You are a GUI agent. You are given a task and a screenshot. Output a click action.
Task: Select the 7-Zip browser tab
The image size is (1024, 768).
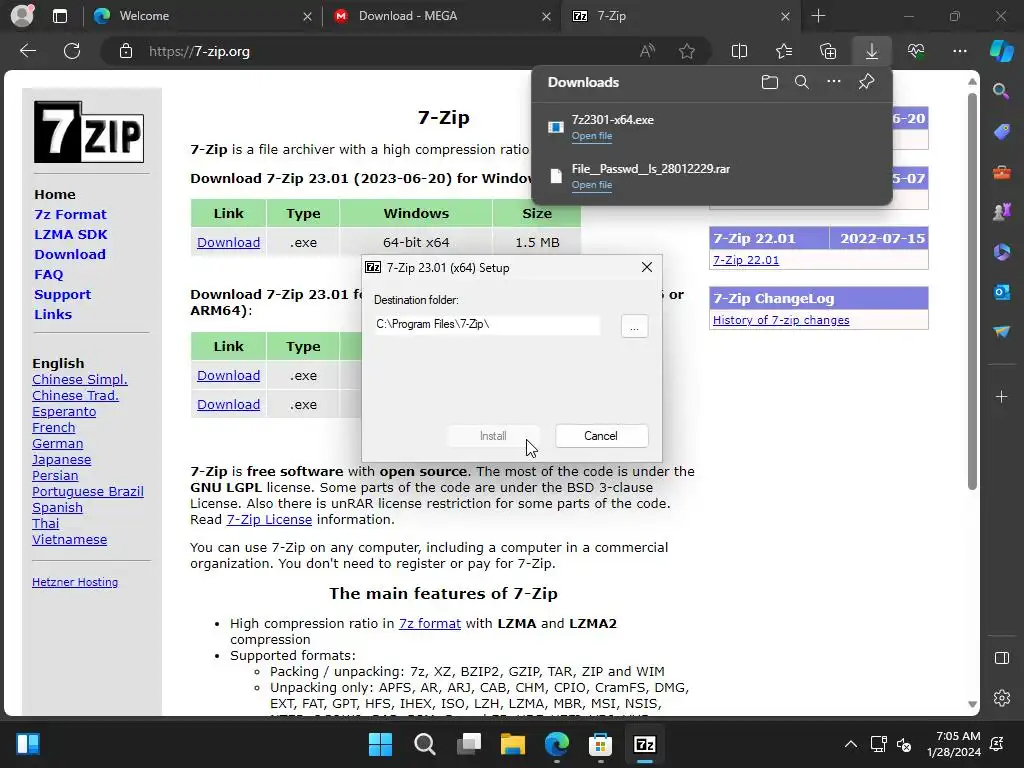(680, 16)
